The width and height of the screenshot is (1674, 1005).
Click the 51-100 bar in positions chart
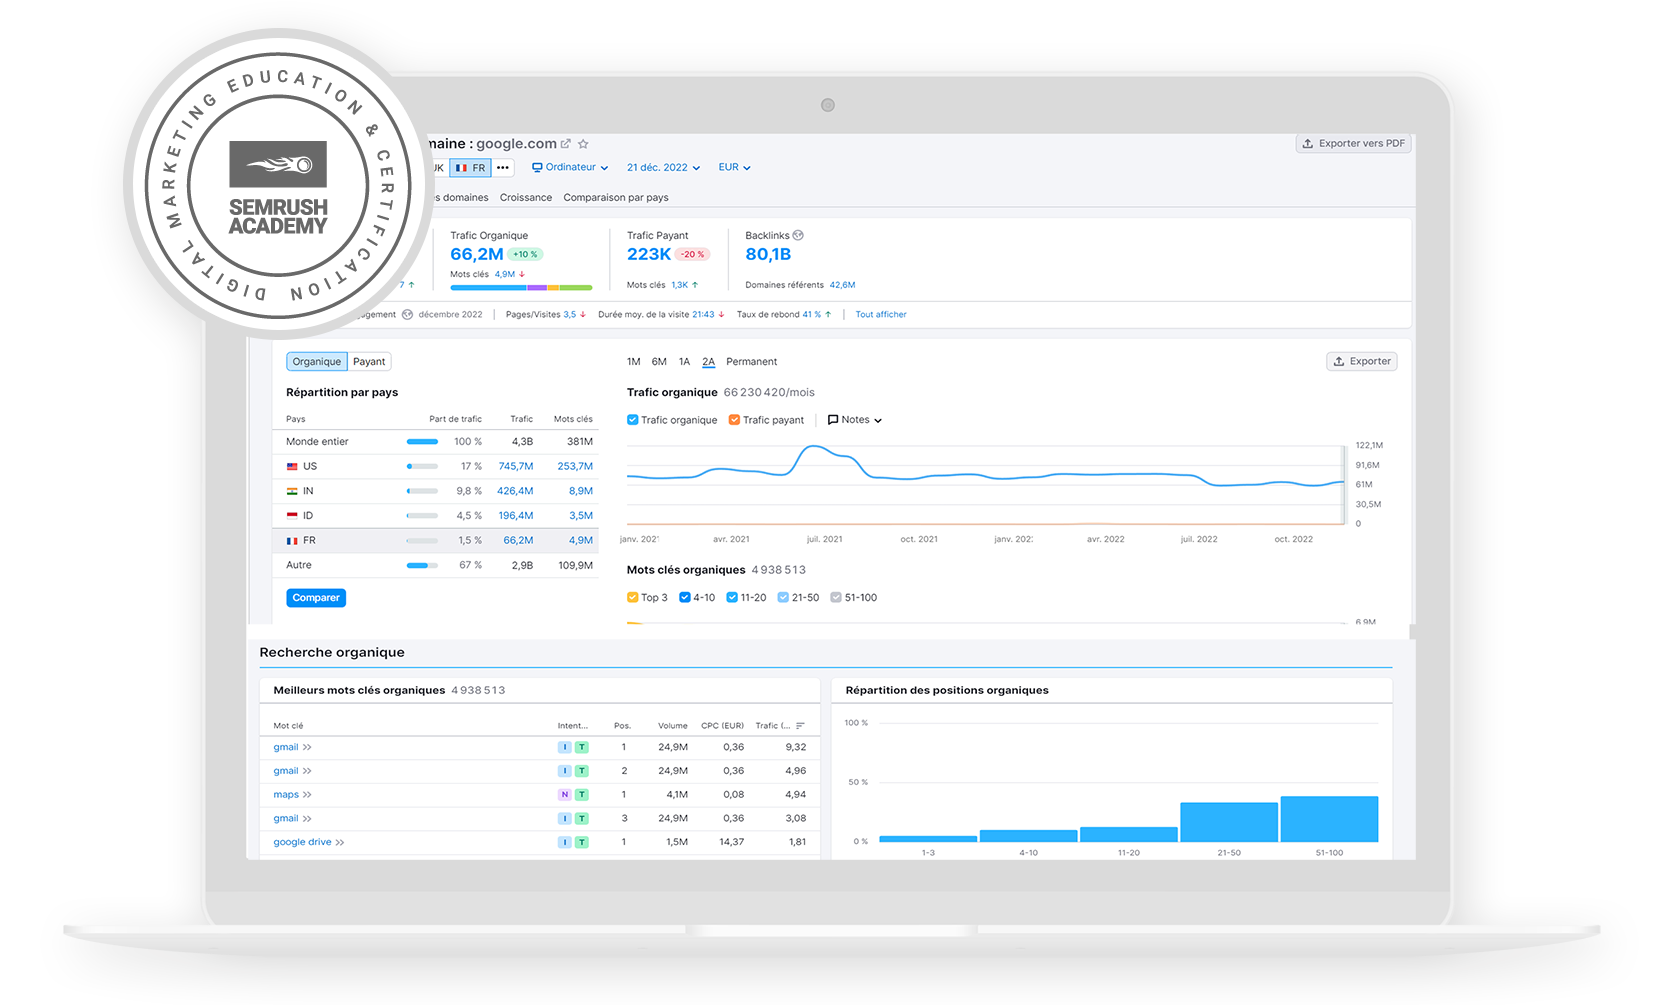1329,819
